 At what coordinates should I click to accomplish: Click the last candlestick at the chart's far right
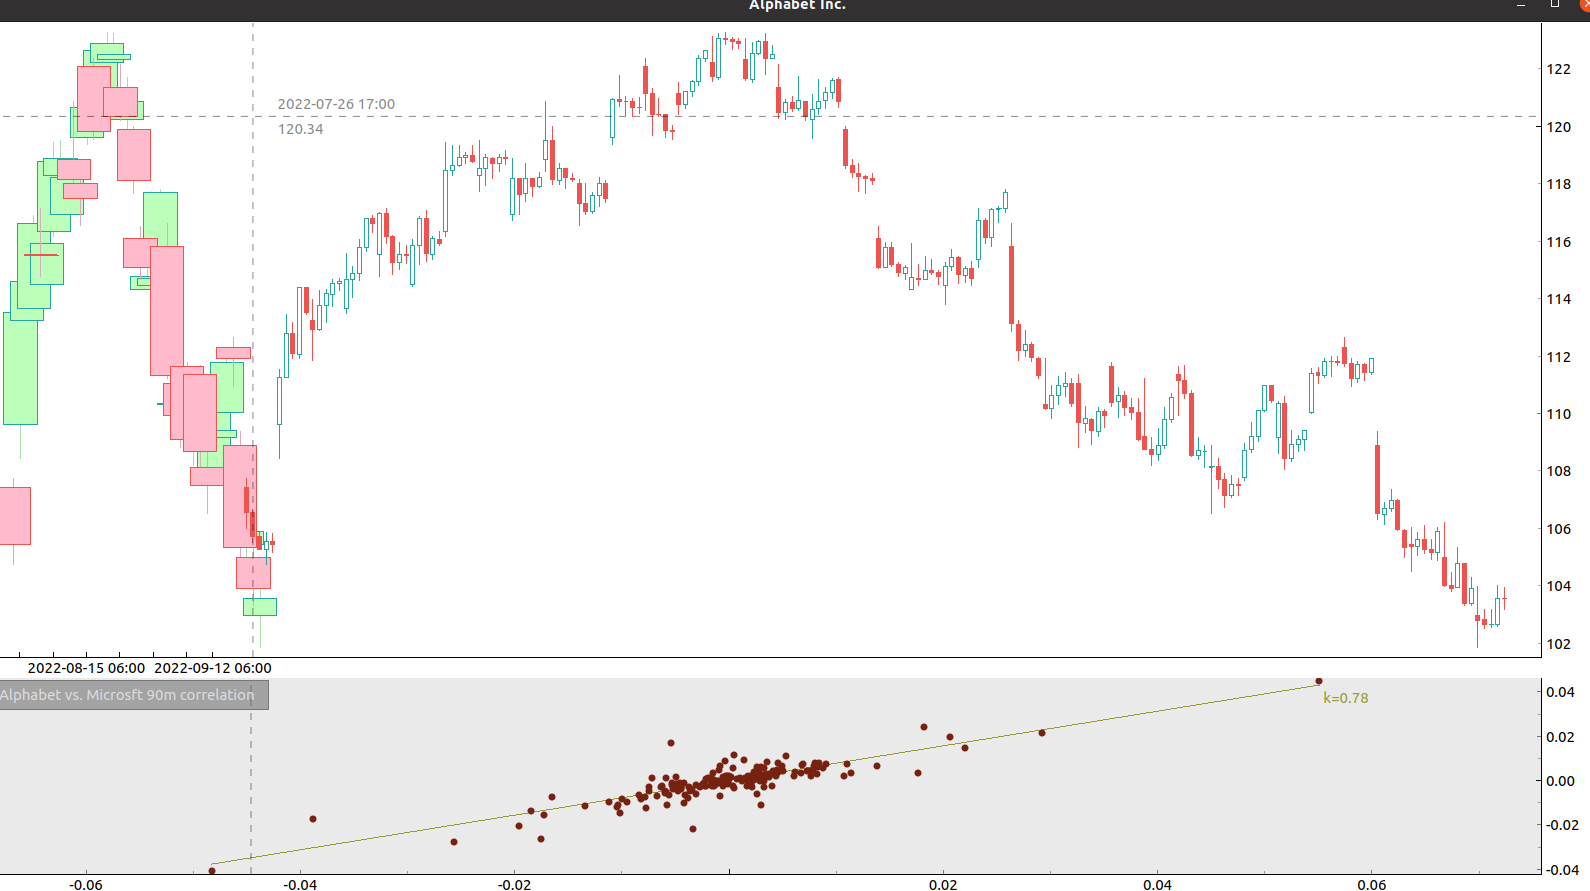click(x=1504, y=599)
